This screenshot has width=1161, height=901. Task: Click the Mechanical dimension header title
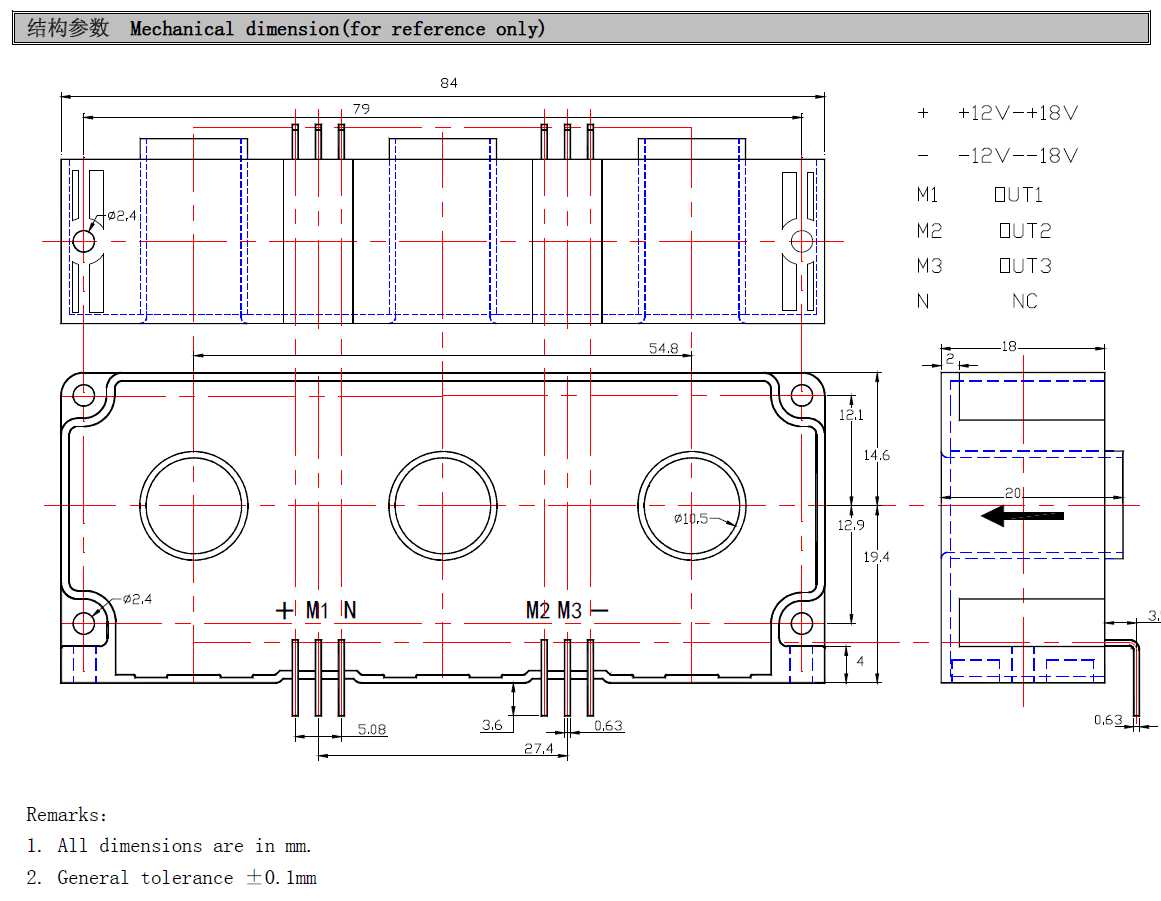pos(338,28)
